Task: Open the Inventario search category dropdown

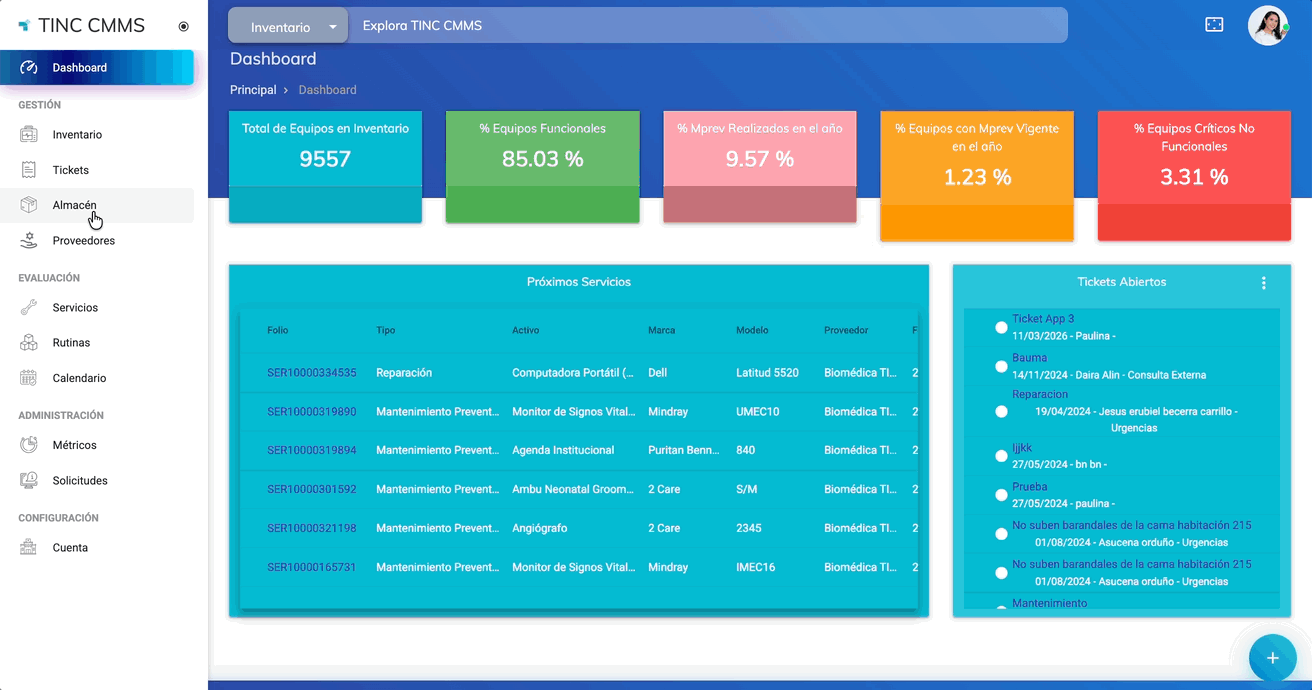Action: pos(288,27)
